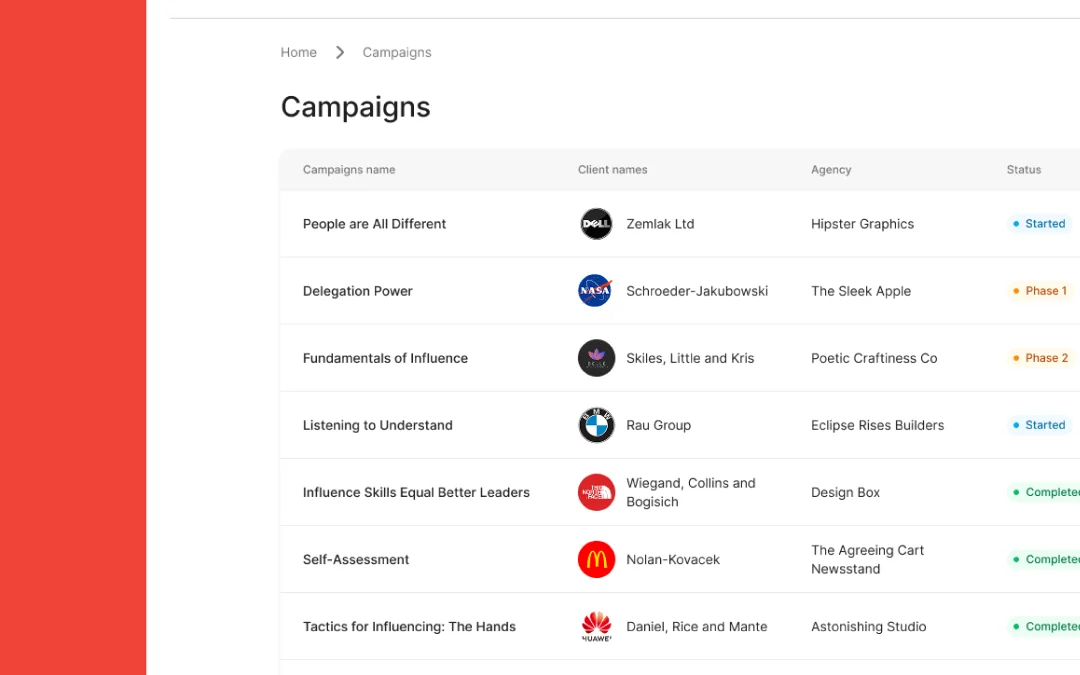
Task: Click the Status column header
Action: [1024, 169]
